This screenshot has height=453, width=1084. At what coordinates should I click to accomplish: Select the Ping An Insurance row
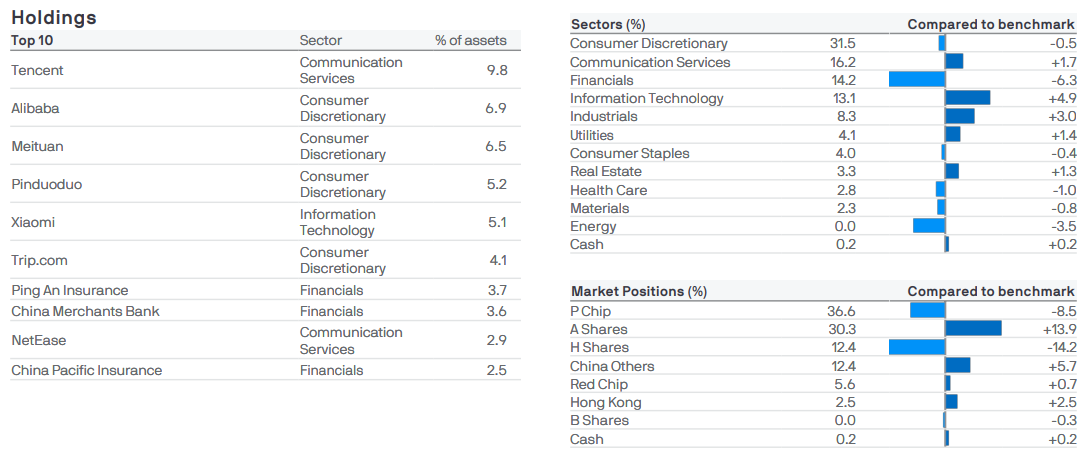(70, 290)
